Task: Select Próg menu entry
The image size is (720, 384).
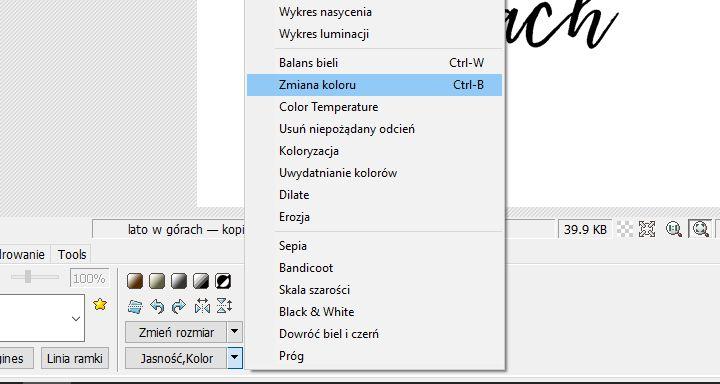Action: pos(375,356)
